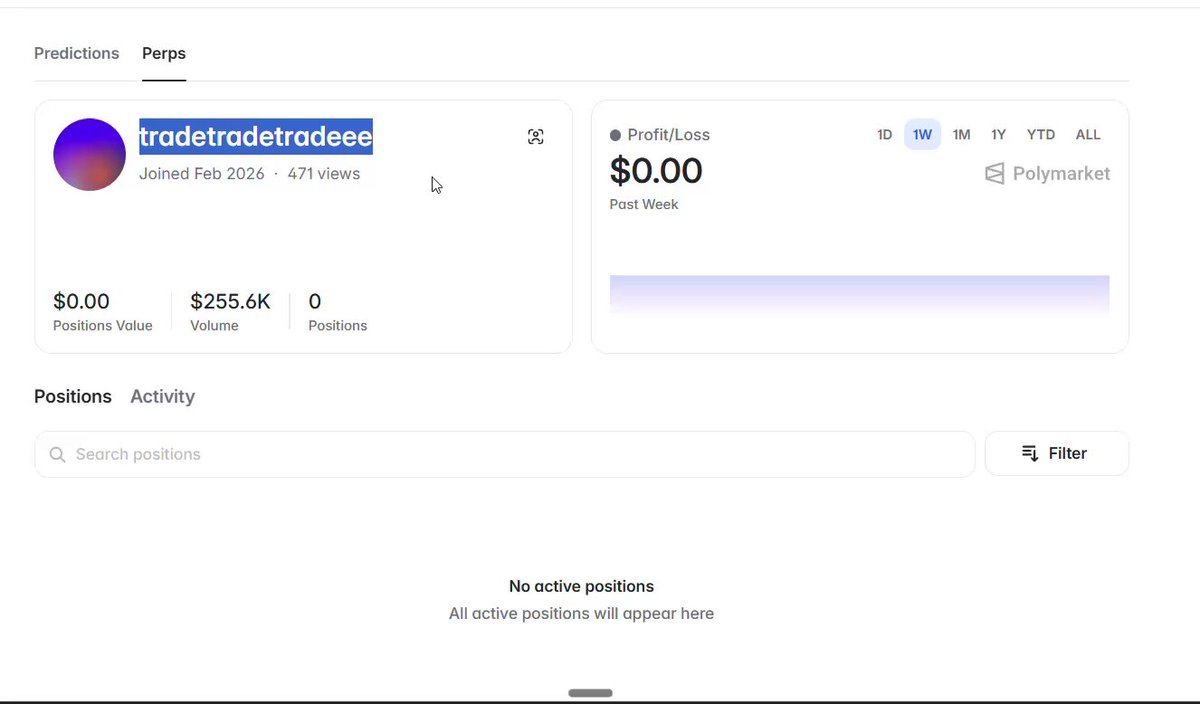This screenshot has width=1200, height=704.
Task: Select the ALL time range
Action: point(1088,134)
